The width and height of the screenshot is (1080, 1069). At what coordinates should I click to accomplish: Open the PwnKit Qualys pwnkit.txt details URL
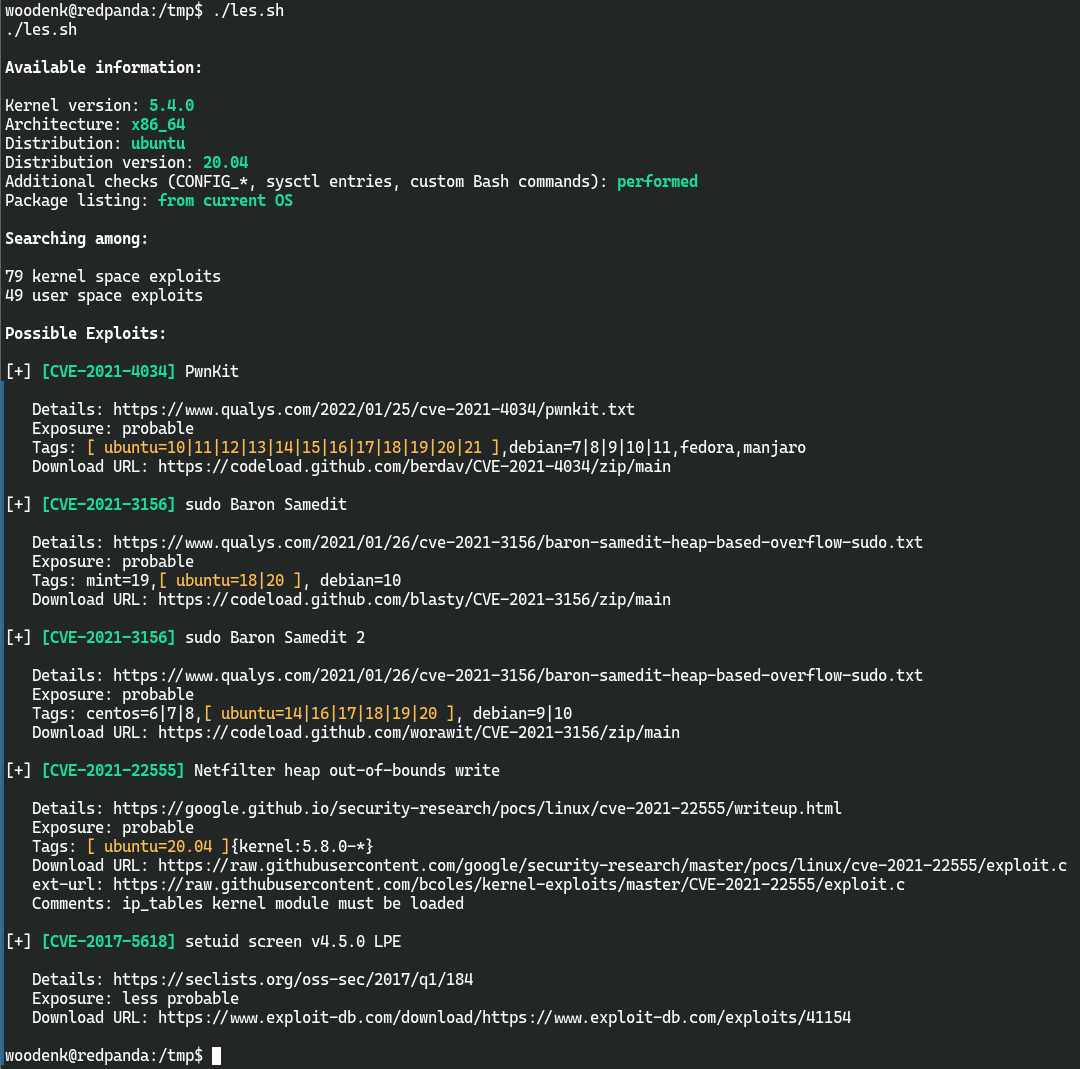tap(373, 410)
